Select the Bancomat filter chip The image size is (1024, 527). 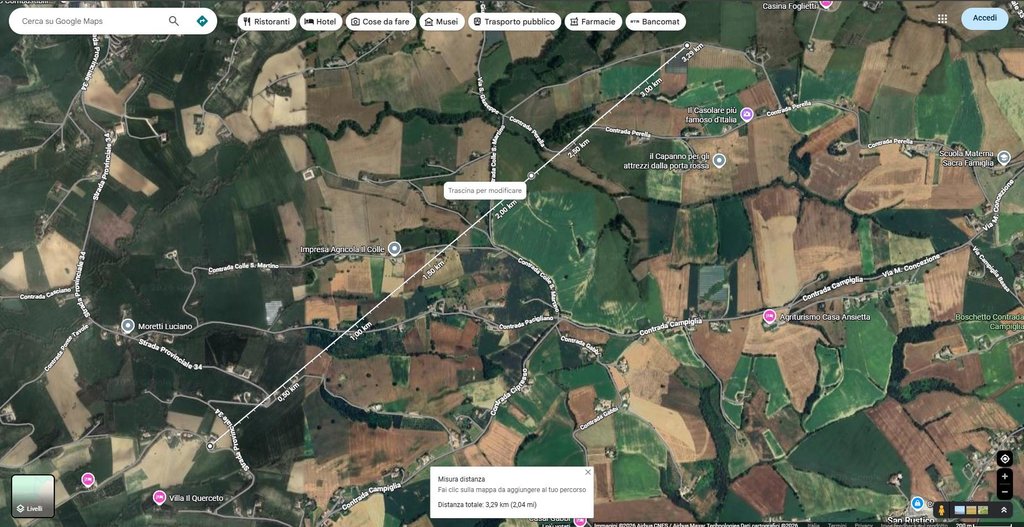point(656,22)
